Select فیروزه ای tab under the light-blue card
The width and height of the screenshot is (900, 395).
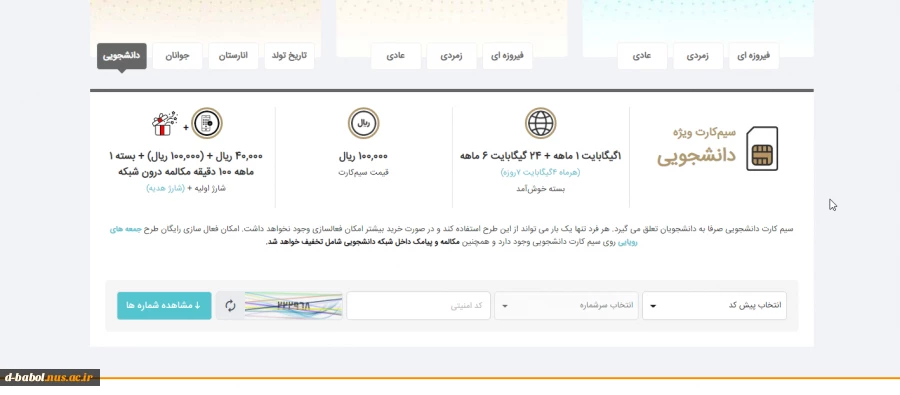point(754,56)
